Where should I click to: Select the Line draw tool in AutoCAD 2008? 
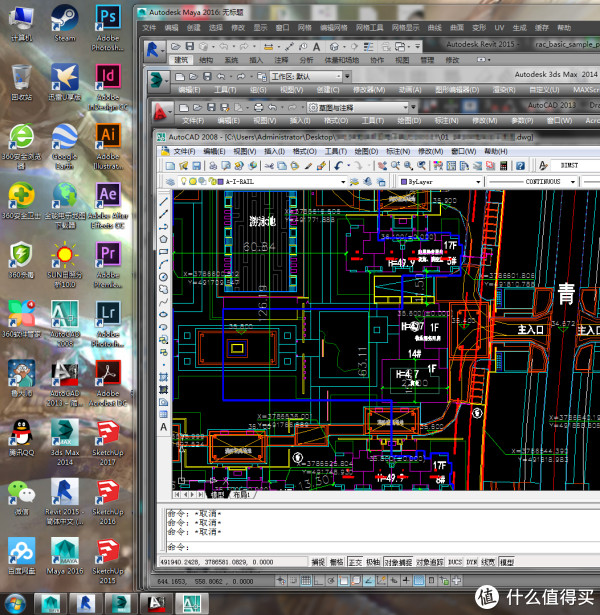(x=164, y=202)
